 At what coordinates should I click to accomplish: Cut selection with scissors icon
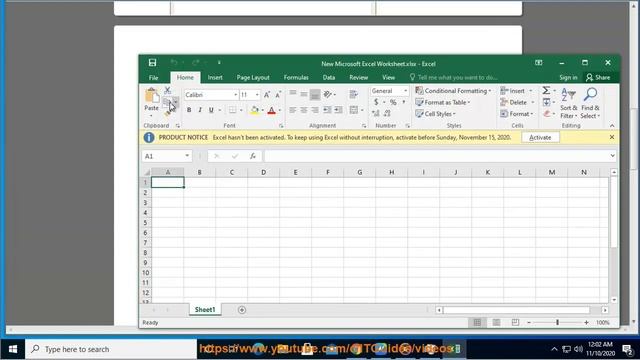(167, 91)
